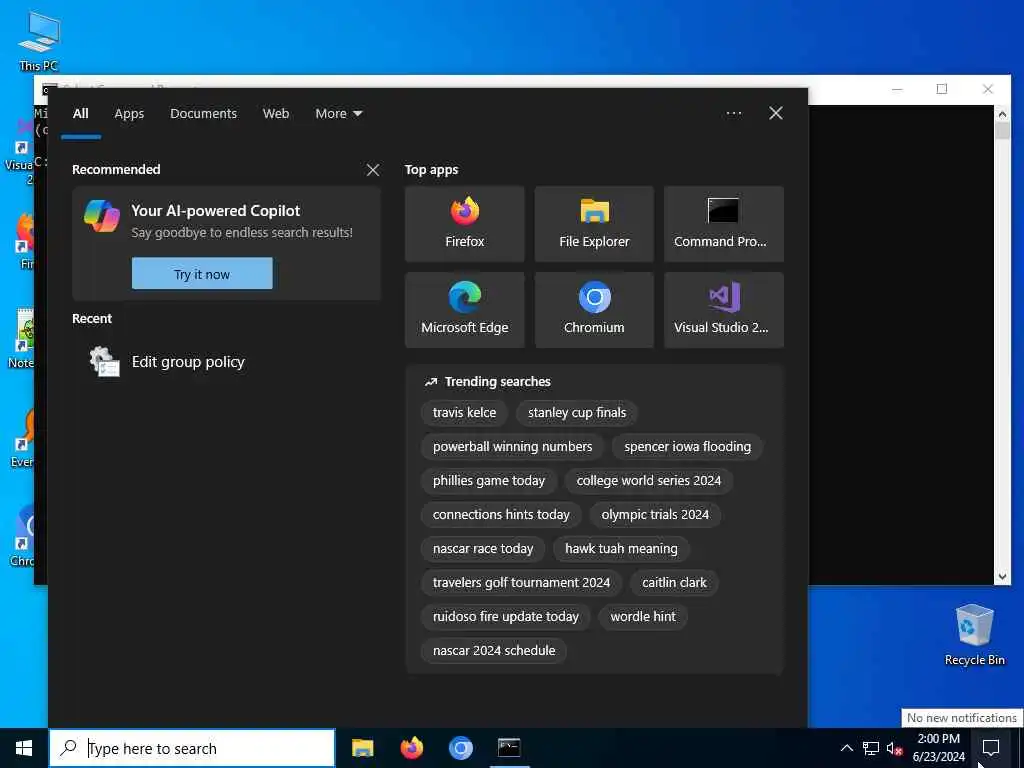This screenshot has width=1024, height=768.
Task: Click the Try it now button
Action: point(202,274)
